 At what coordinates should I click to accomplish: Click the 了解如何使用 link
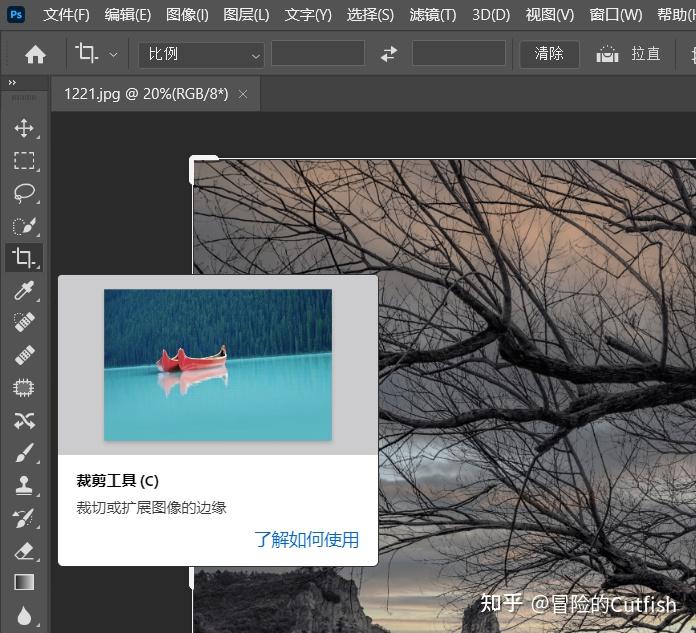click(306, 540)
